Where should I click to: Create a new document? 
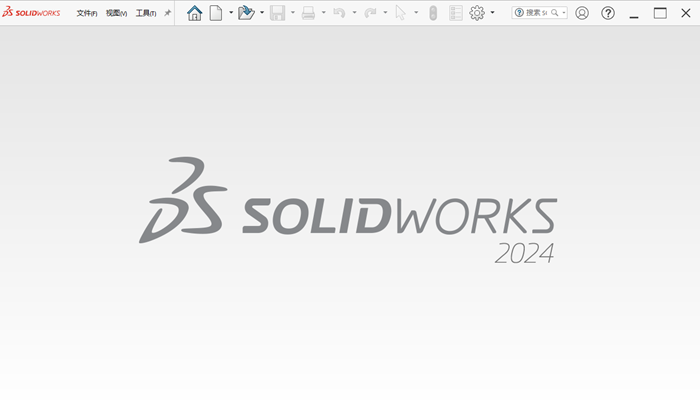(216, 13)
